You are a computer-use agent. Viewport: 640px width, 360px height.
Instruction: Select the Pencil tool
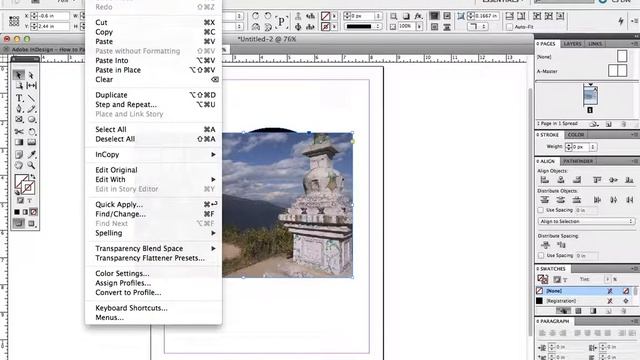31,109
